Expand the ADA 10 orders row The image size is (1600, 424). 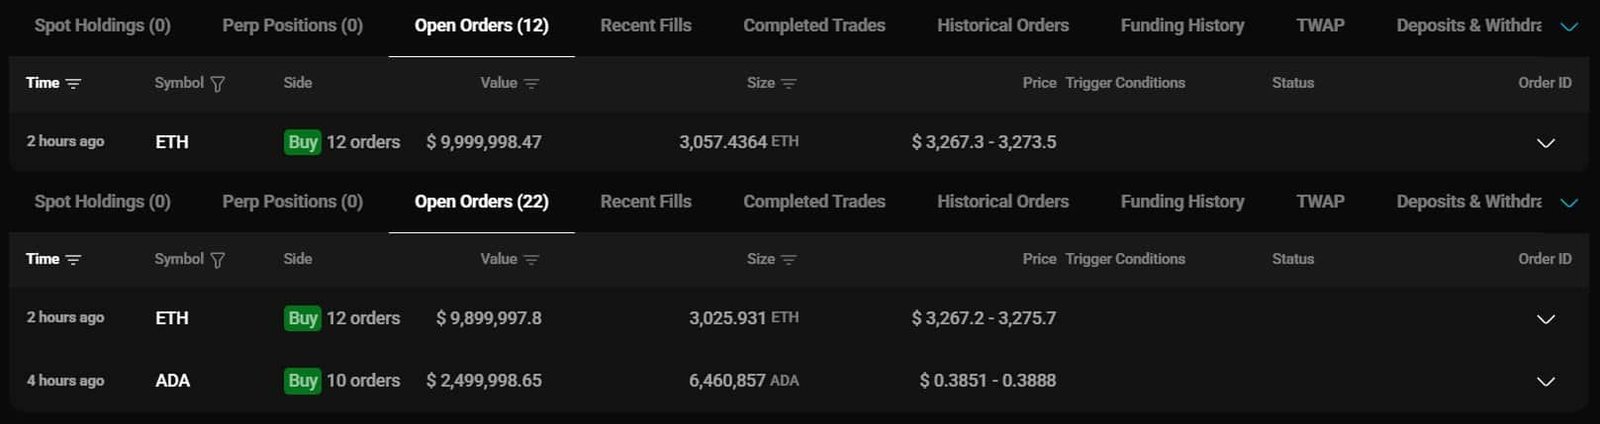[1545, 381]
